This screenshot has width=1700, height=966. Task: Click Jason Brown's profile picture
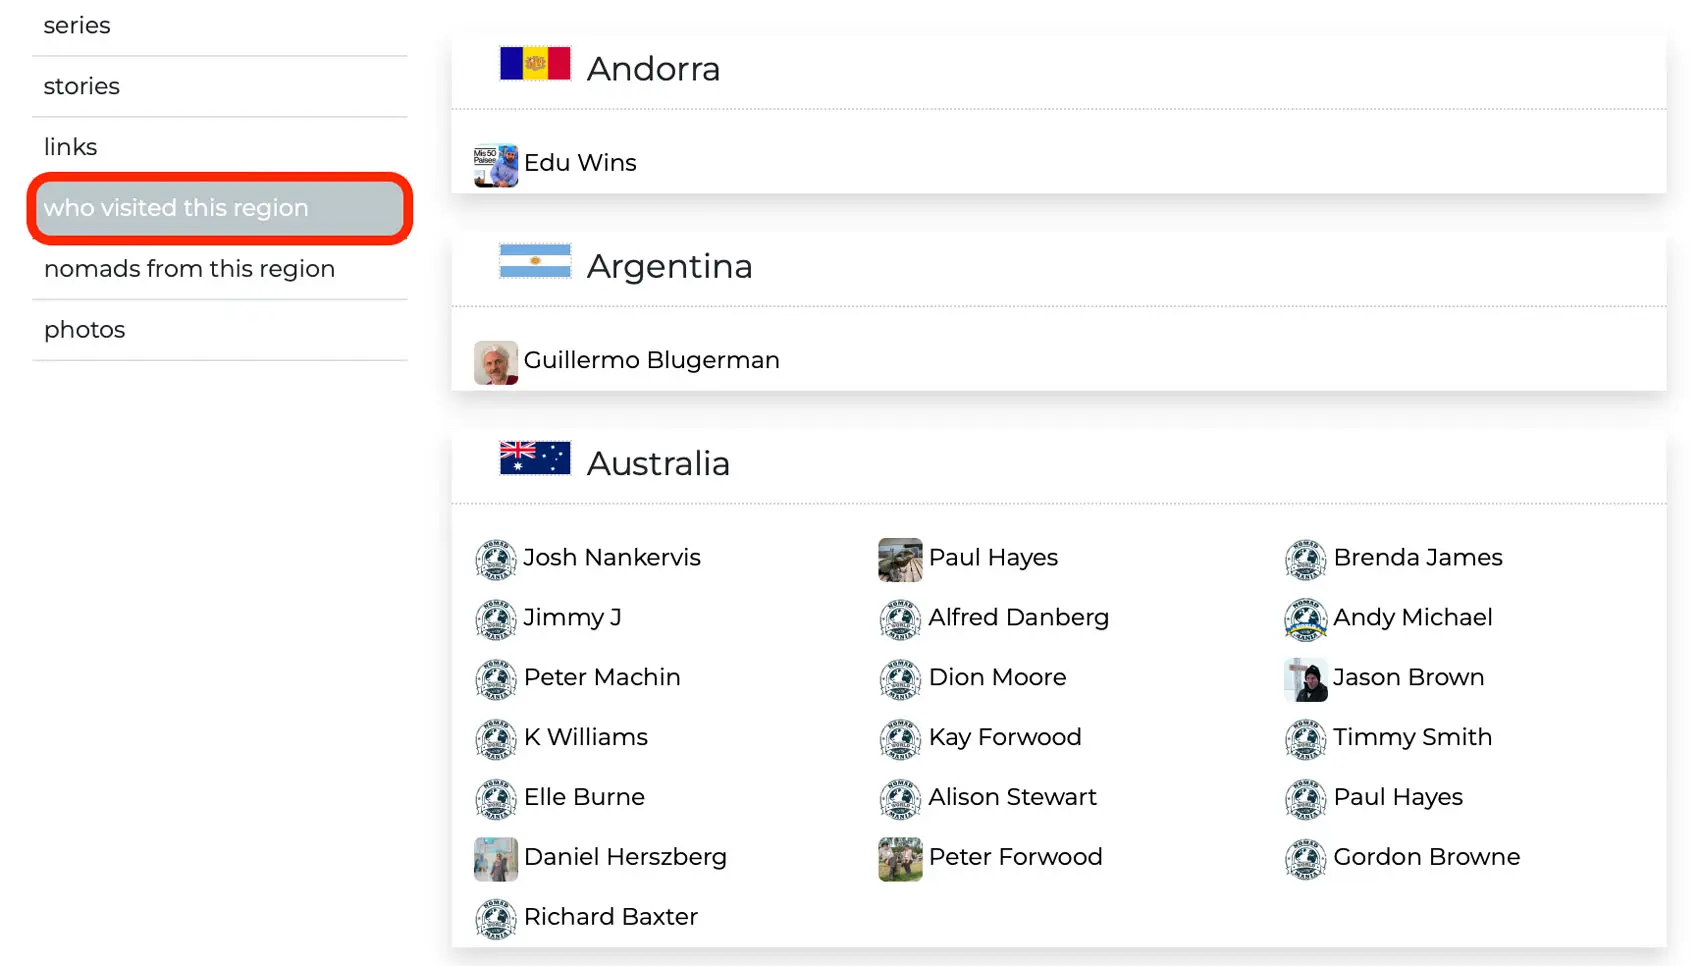click(1306, 680)
